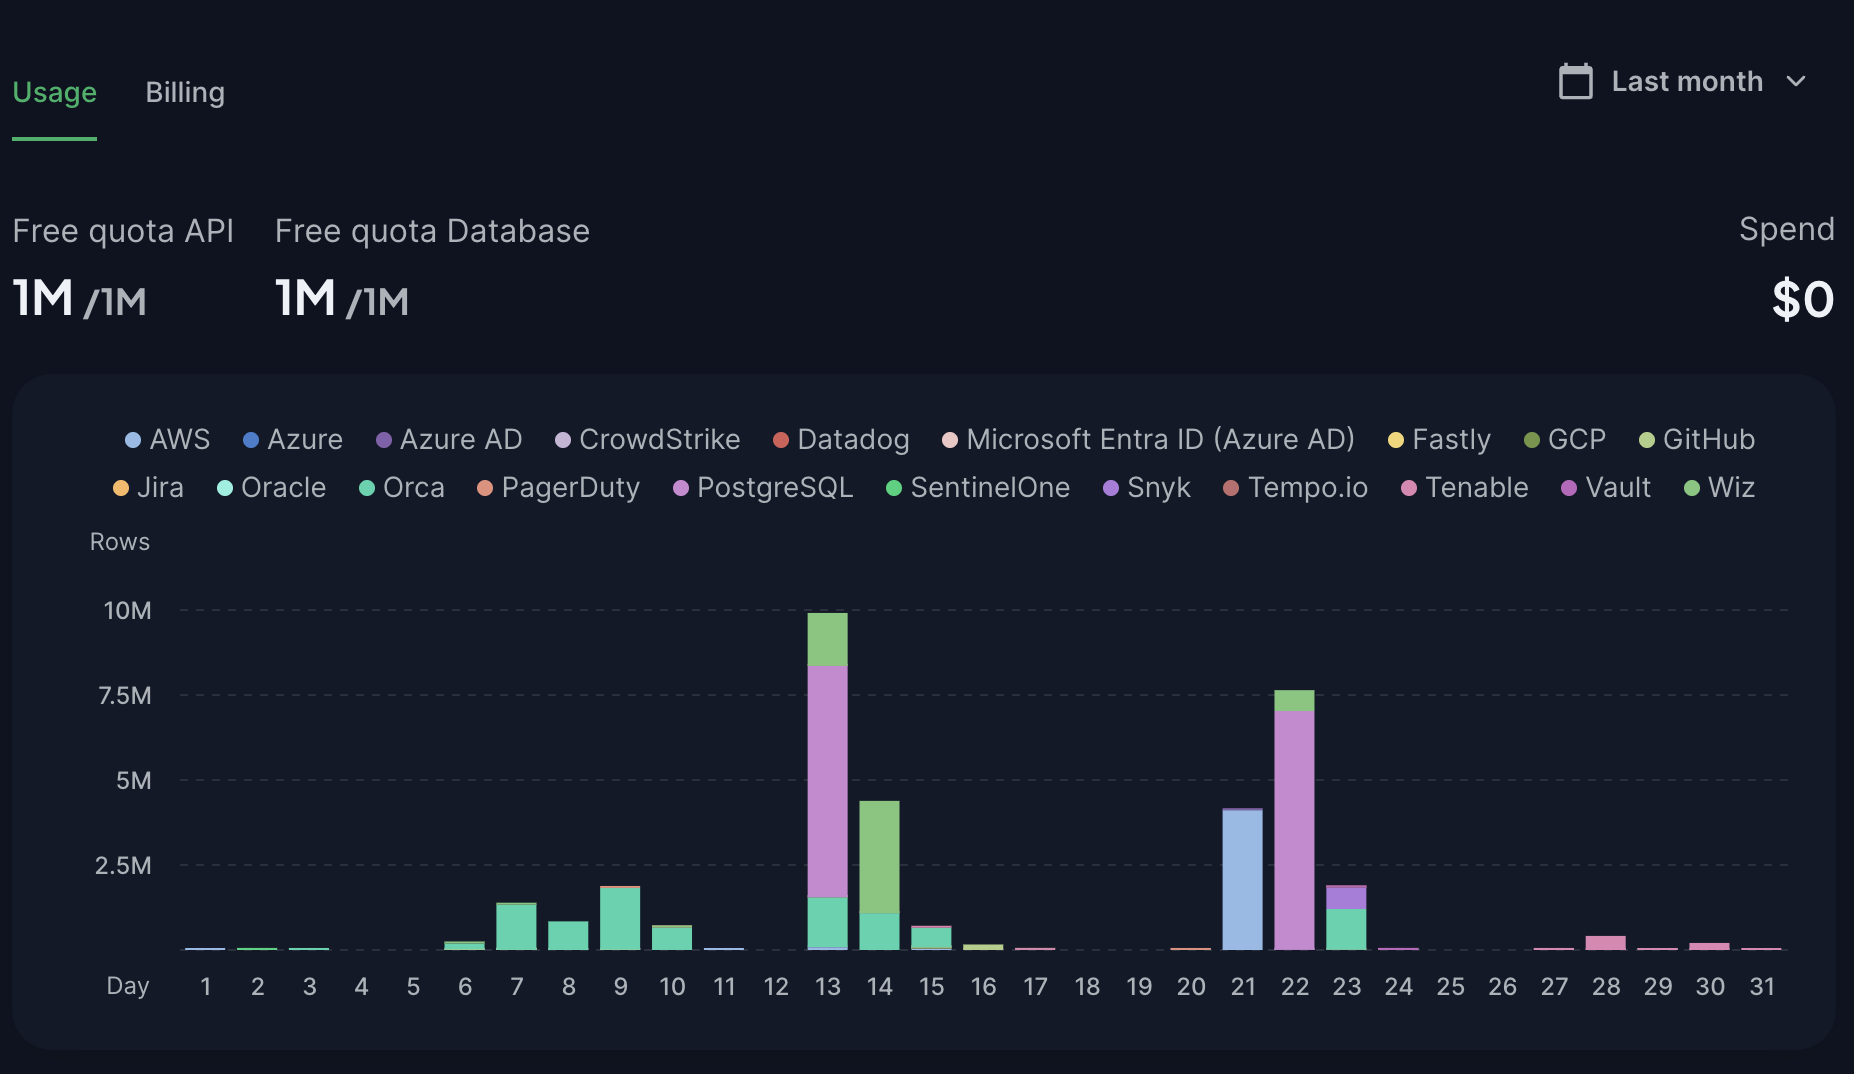Click the blue AWS bar on day 21
1854x1074 pixels.
click(x=1242, y=879)
